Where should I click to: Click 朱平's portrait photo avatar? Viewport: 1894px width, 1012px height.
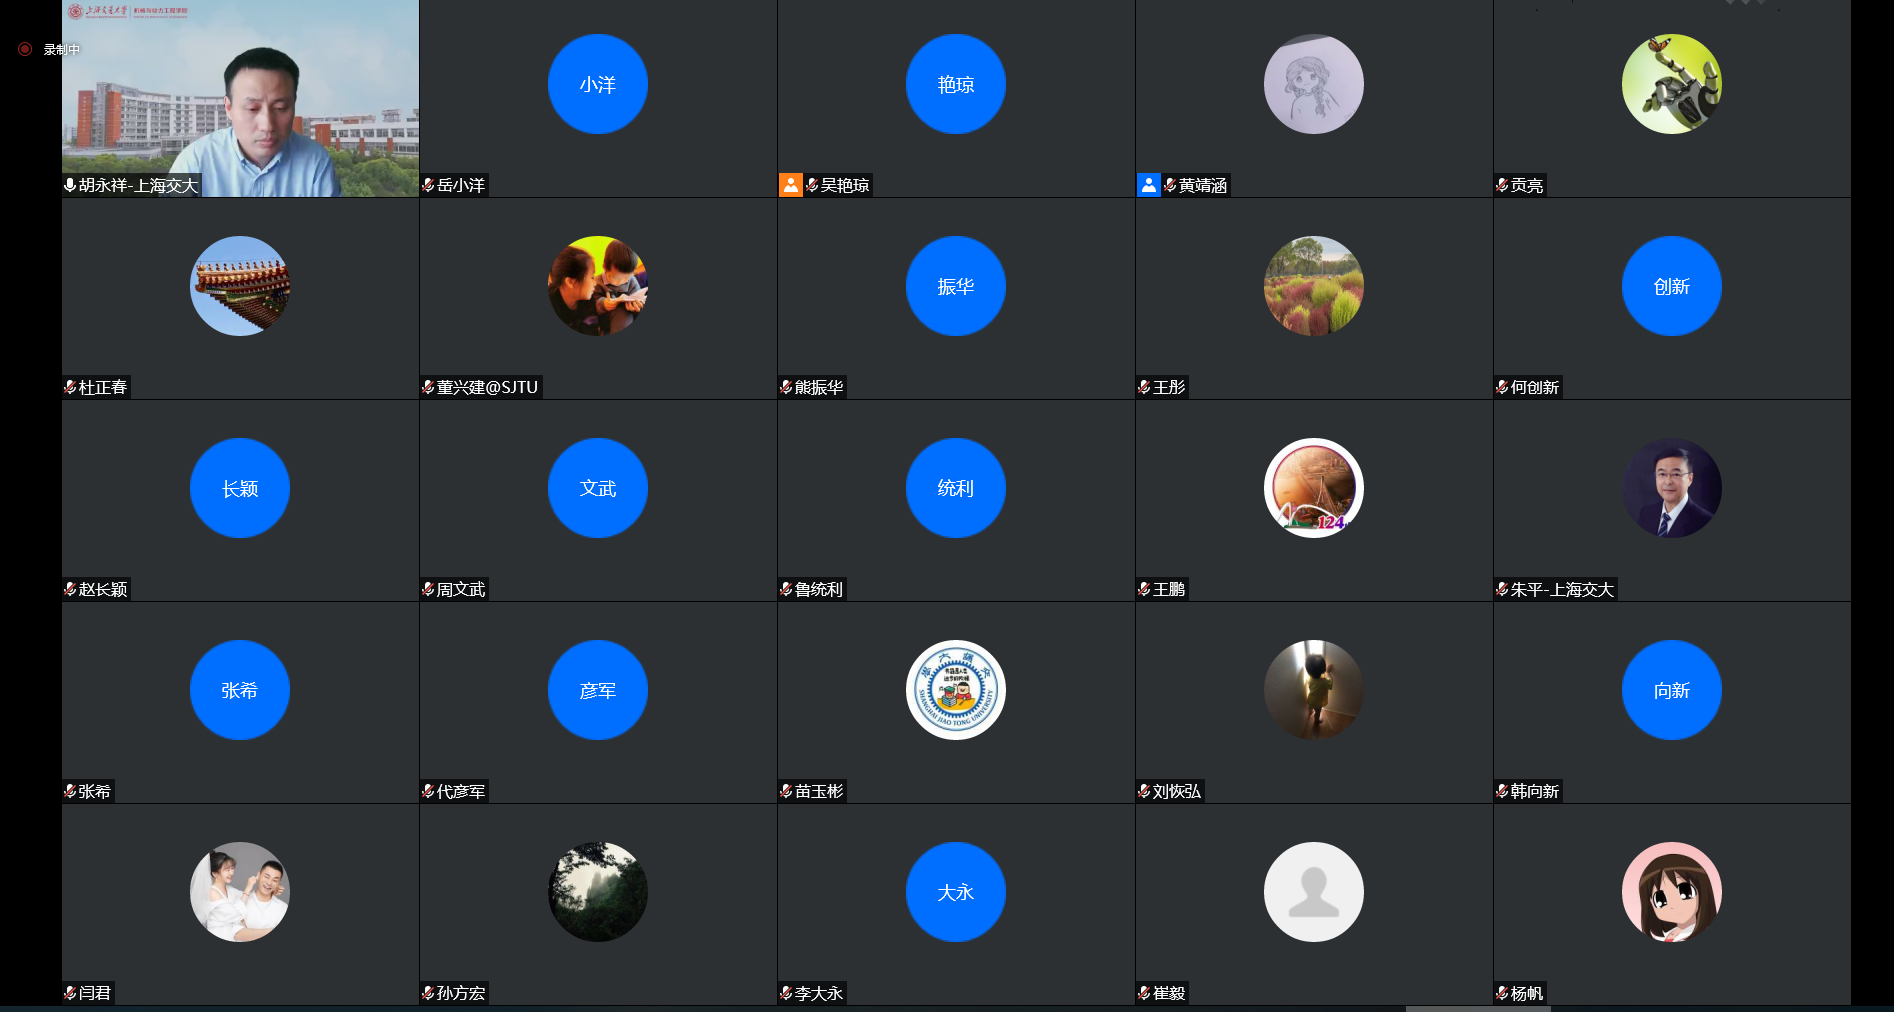pyautogui.click(x=1671, y=488)
